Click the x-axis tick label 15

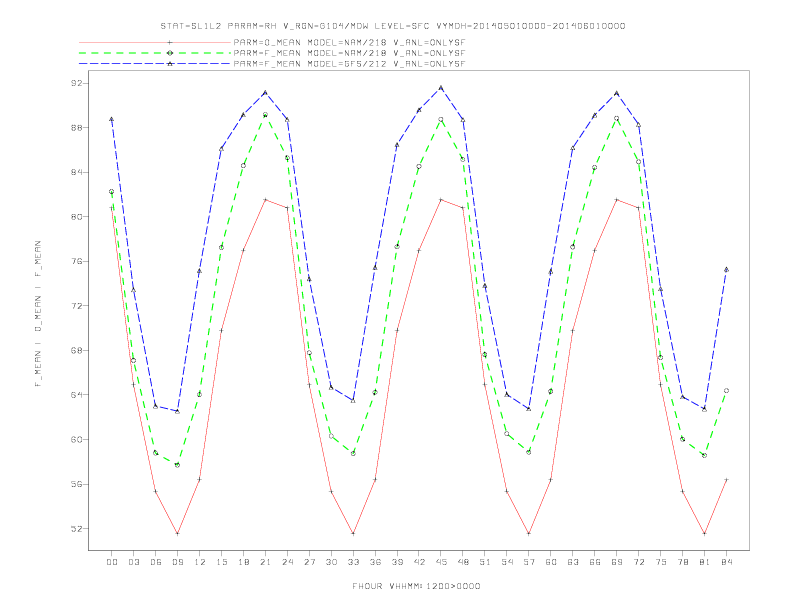(222, 562)
